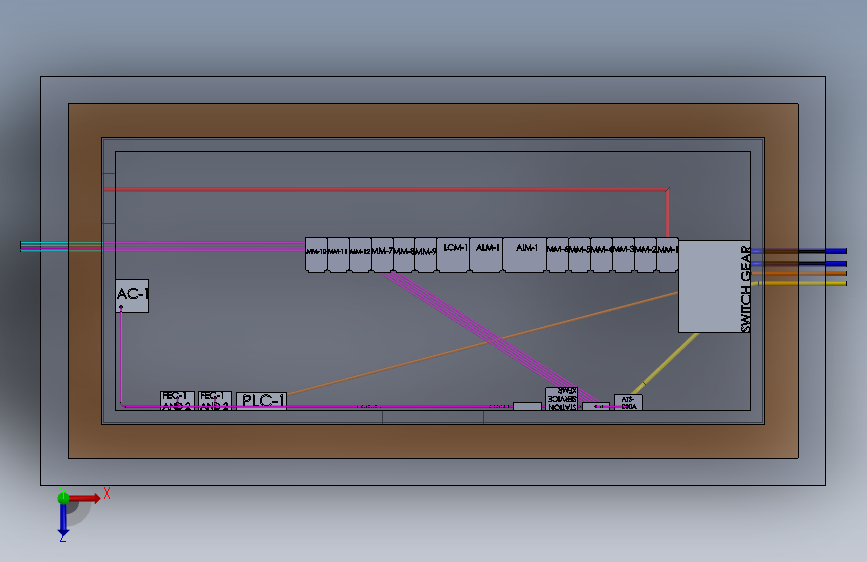Click the red X axis arrow
The height and width of the screenshot is (562, 867).
point(86,498)
